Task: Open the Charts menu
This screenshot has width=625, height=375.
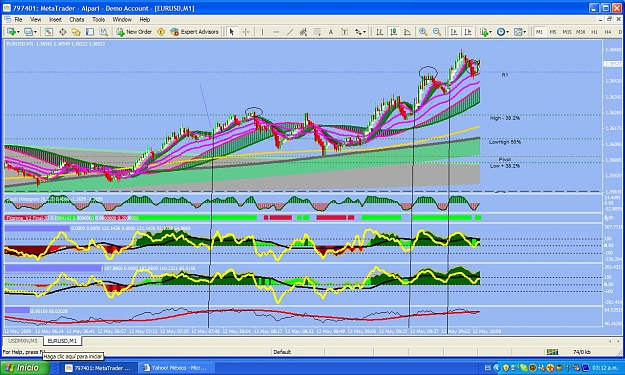Action: tap(77, 19)
